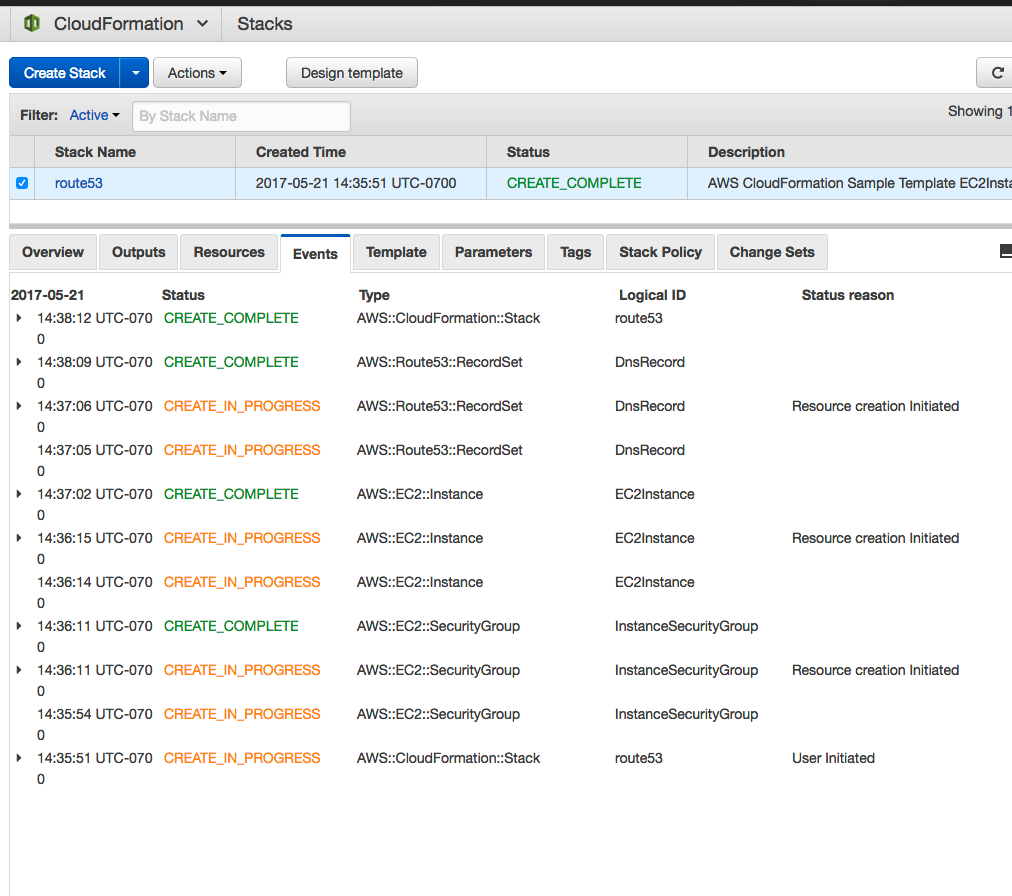Click AWS::Route53::RecordSet type in 14:38:09 event
Viewport: 1012px width, 896px height.
[440, 362]
